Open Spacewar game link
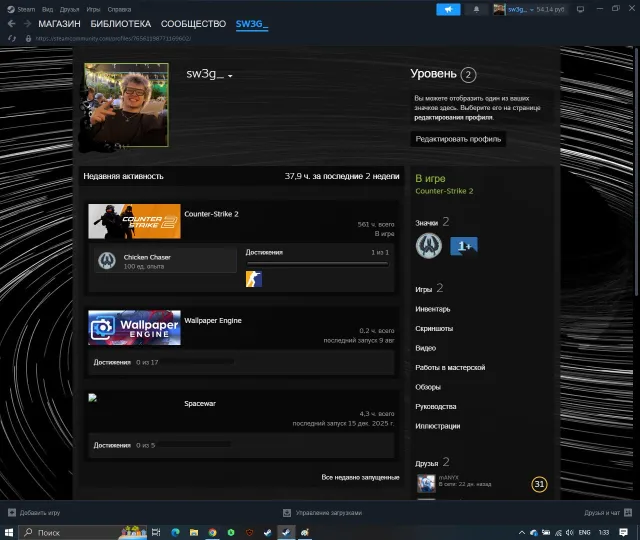640x540 pixels. tap(200, 404)
